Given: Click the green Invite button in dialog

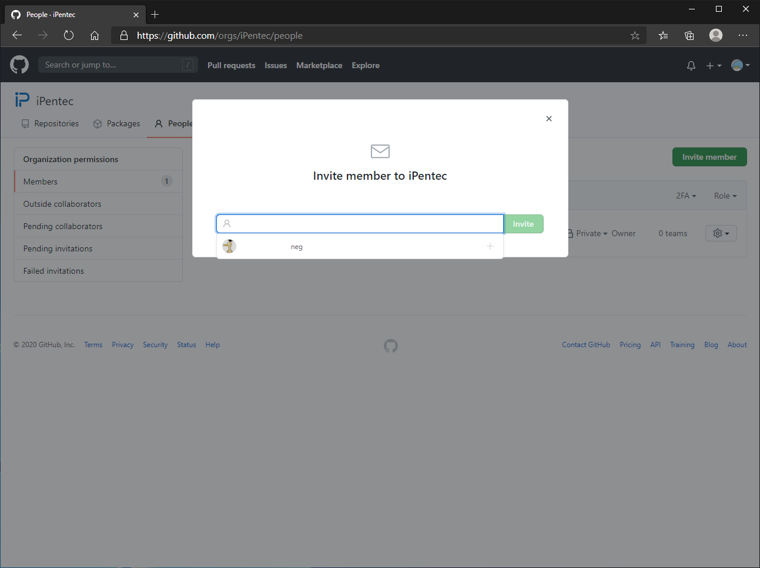Looking at the screenshot, I should (x=523, y=224).
